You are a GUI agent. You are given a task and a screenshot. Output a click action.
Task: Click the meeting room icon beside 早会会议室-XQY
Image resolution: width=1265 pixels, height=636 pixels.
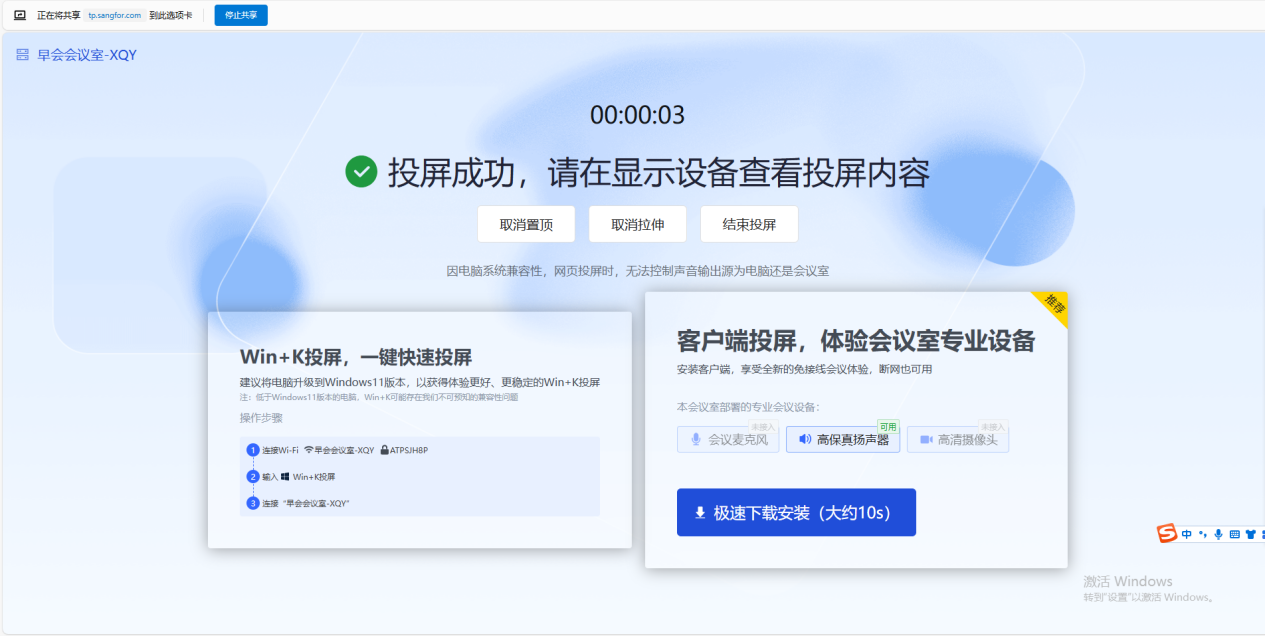click(22, 55)
